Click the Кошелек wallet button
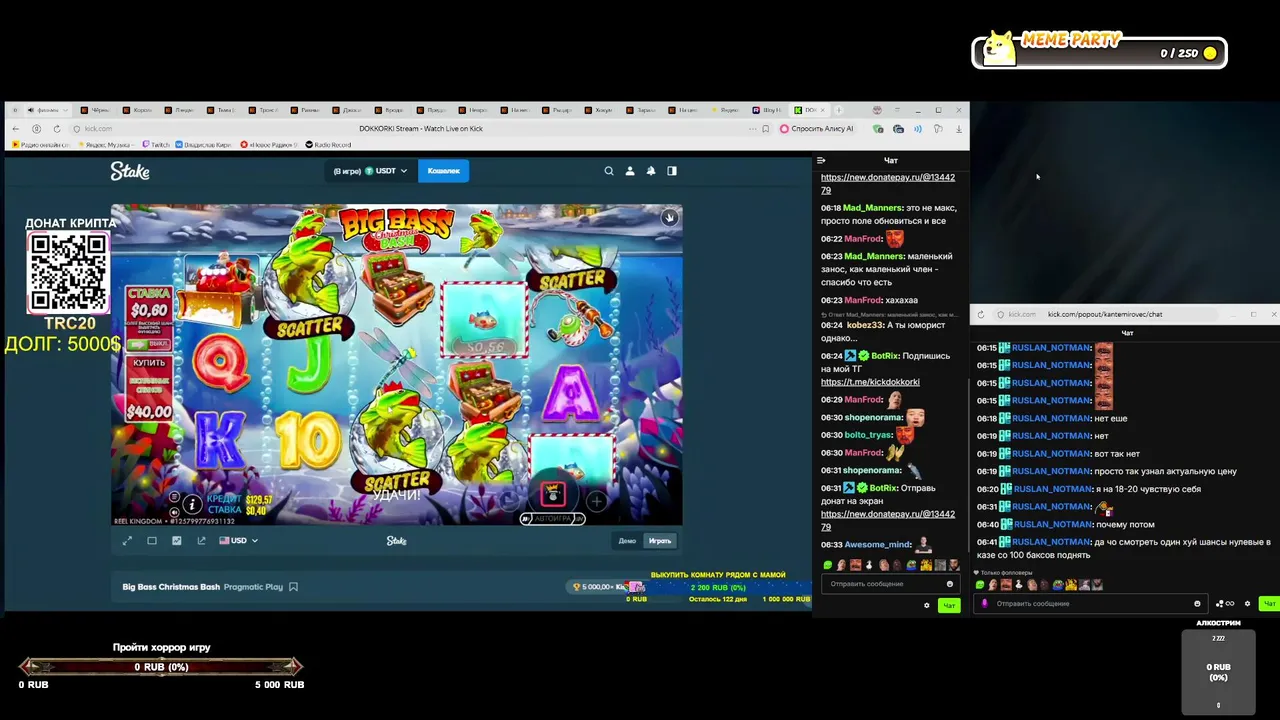Viewport: 1280px width, 720px height. click(444, 171)
